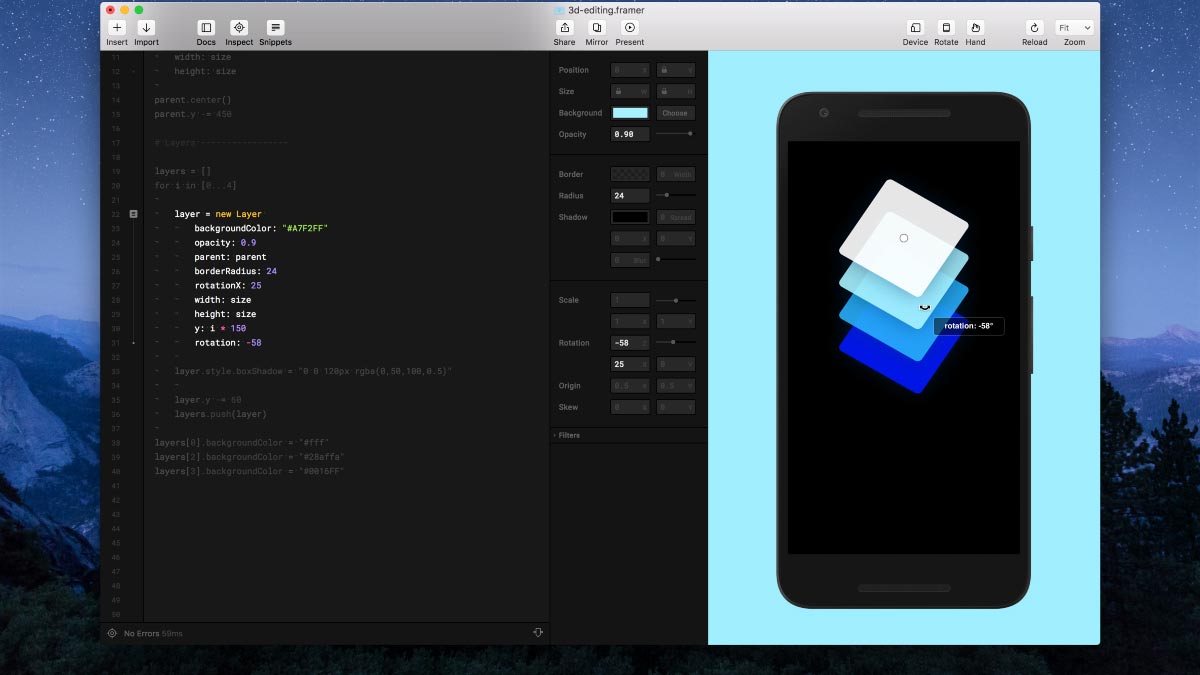
Task: Click the Opacity slider handle
Action: click(x=690, y=134)
